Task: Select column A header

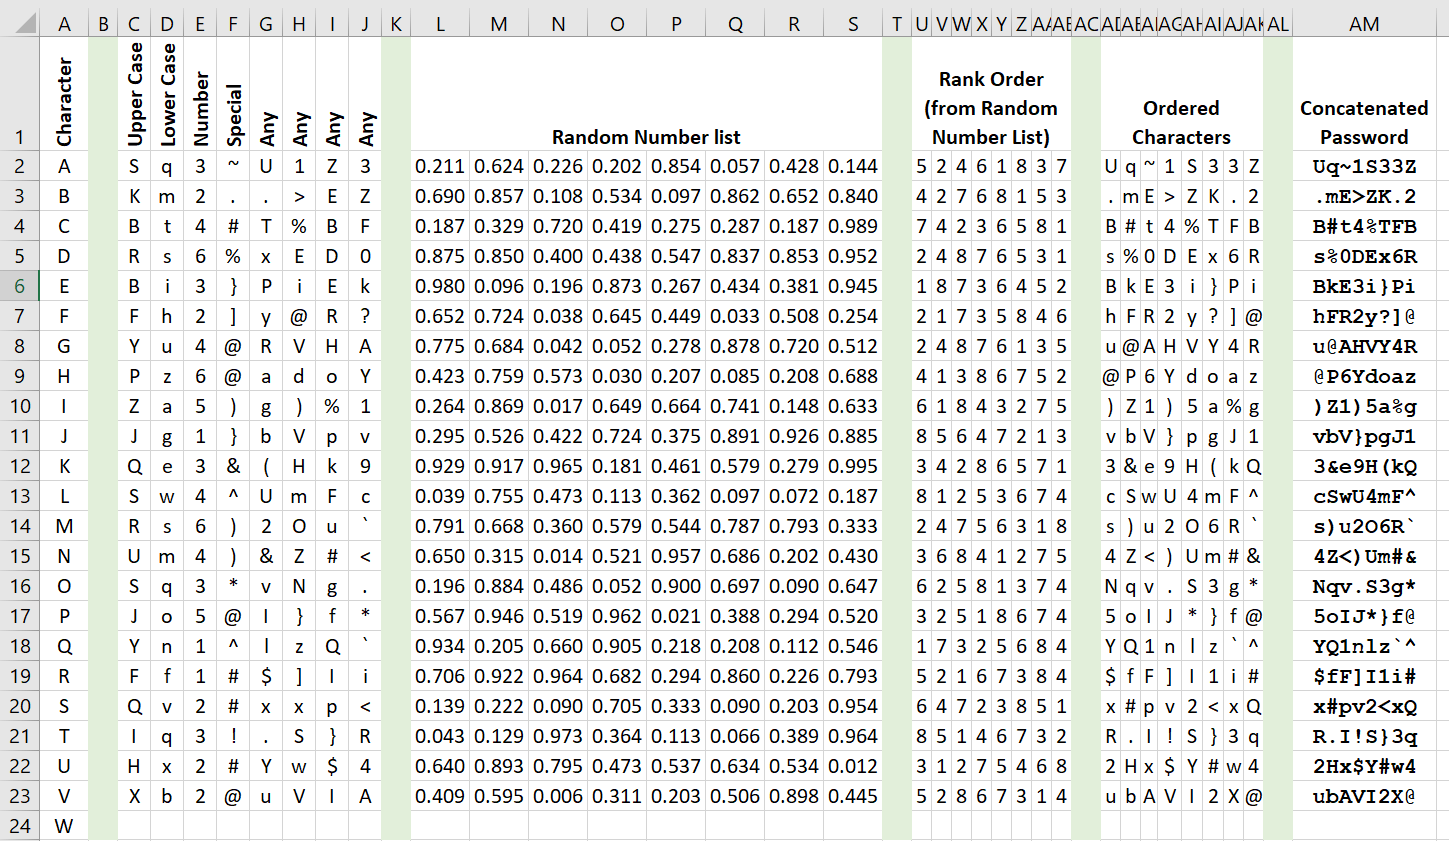Action: (x=64, y=24)
